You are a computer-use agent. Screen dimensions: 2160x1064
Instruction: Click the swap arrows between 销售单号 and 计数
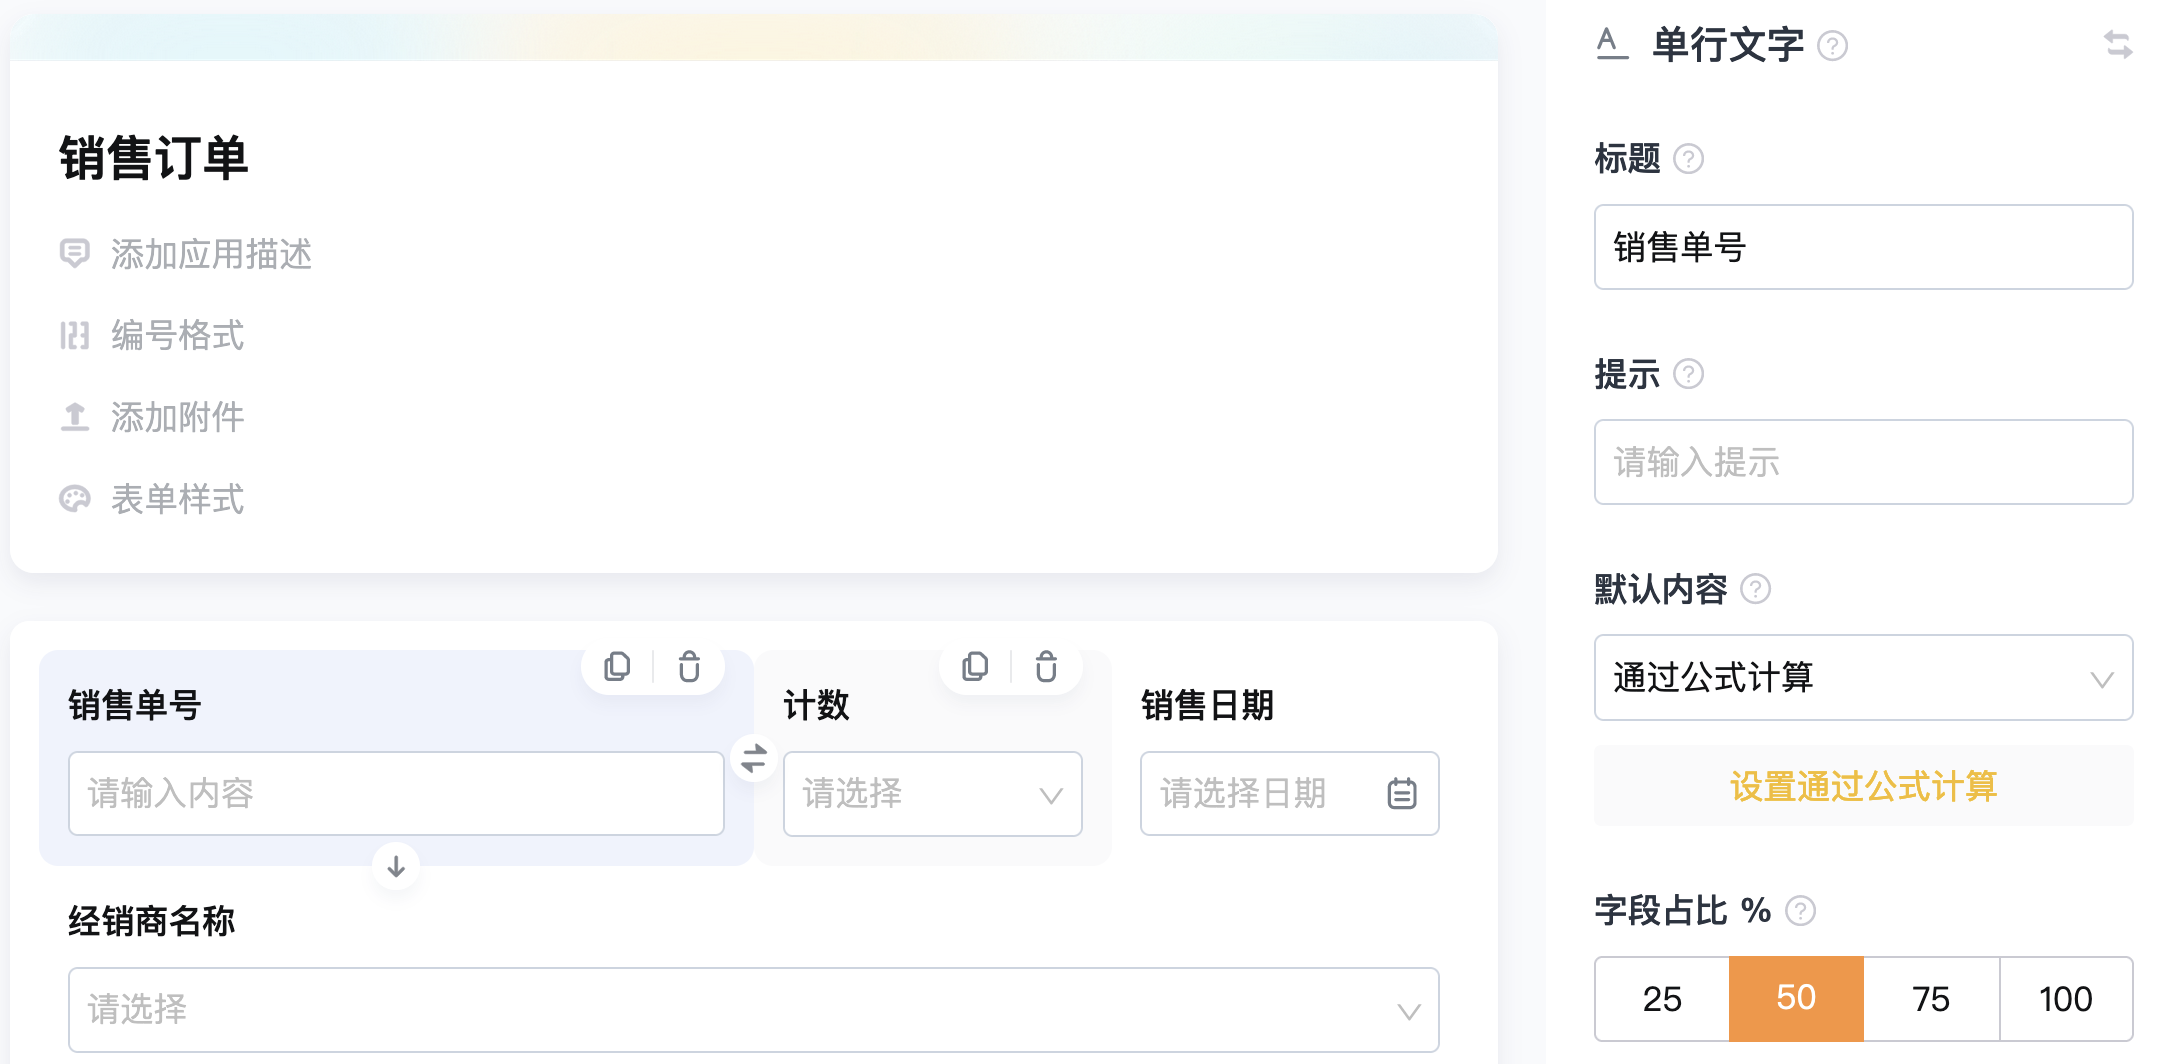754,757
